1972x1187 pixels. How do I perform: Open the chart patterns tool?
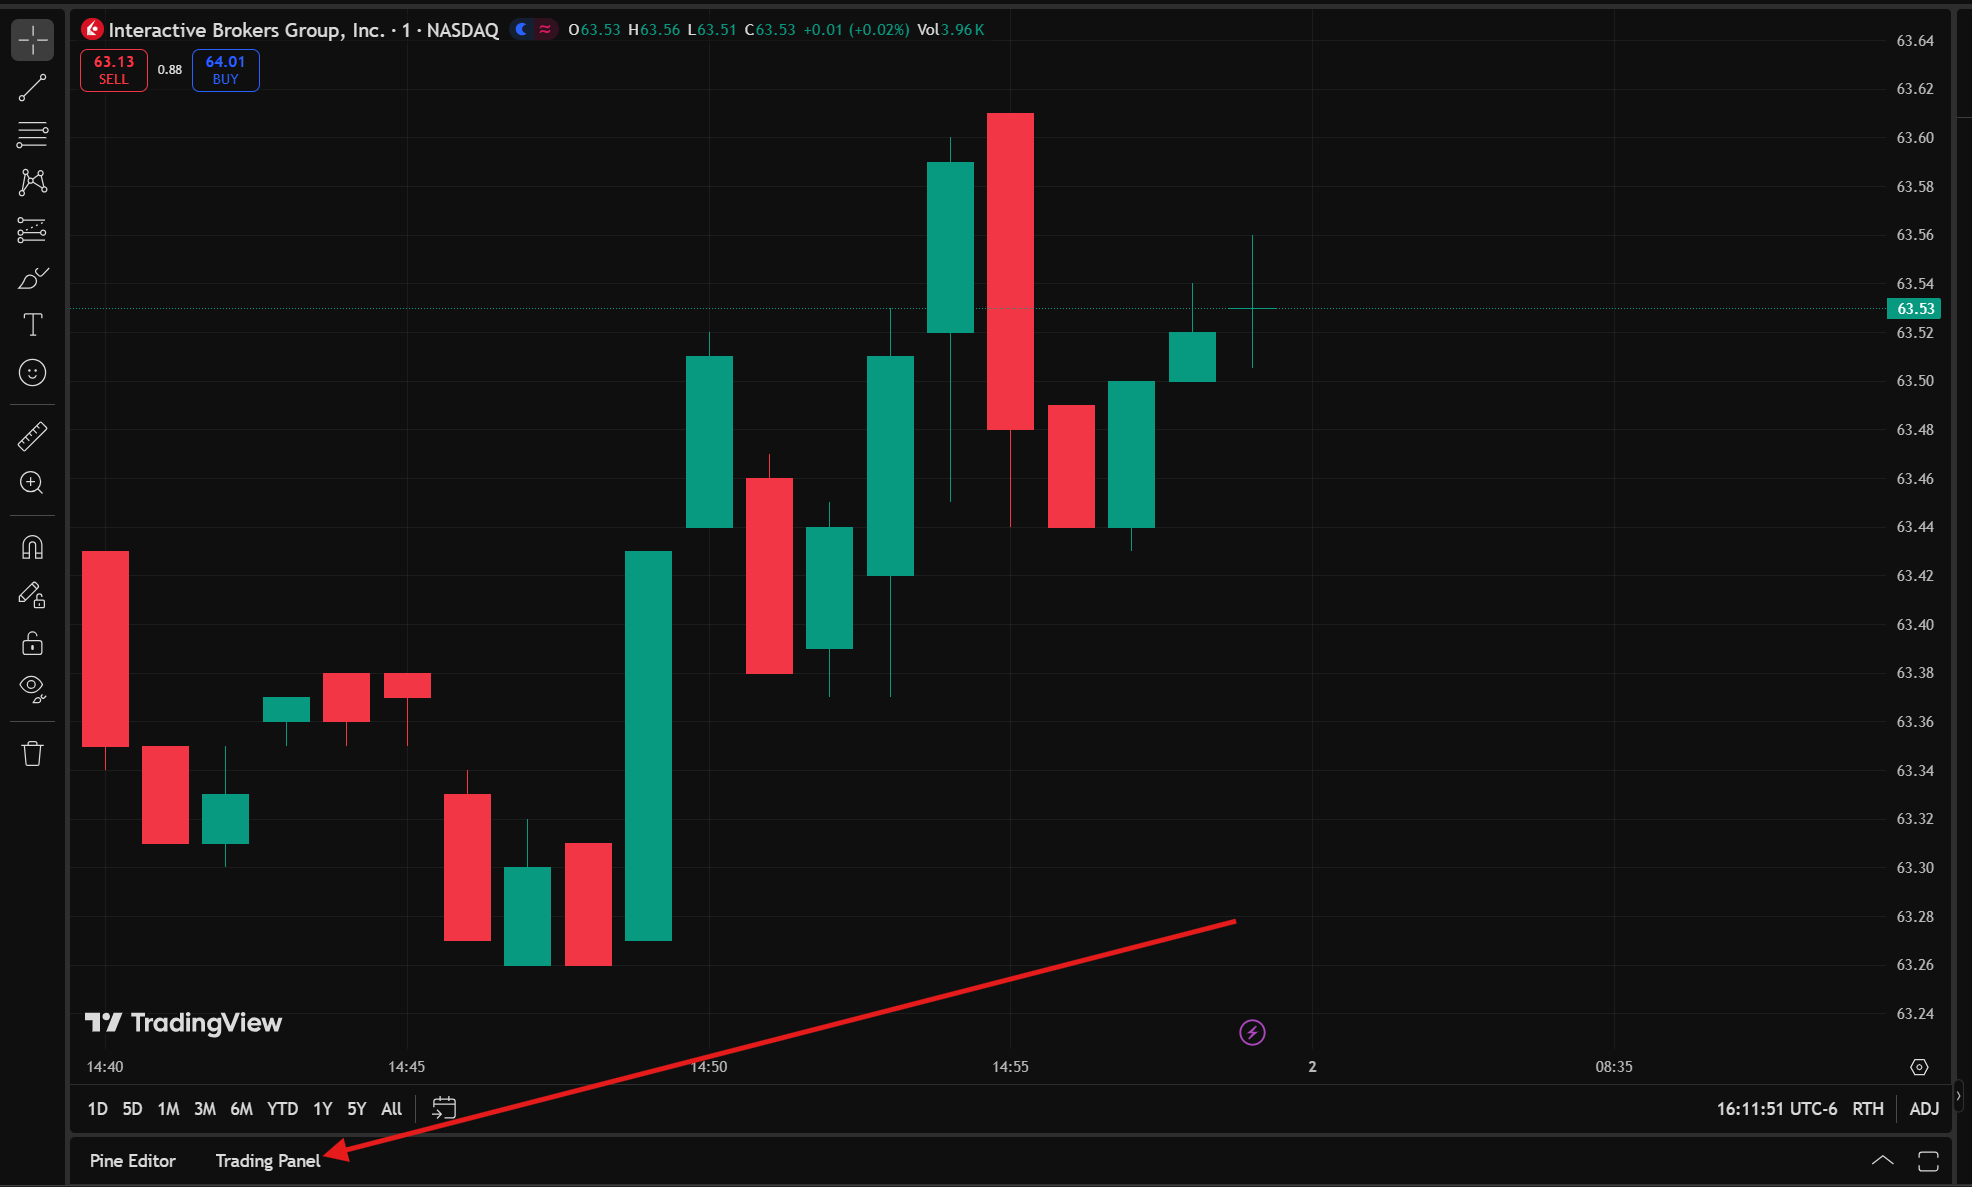(x=33, y=182)
